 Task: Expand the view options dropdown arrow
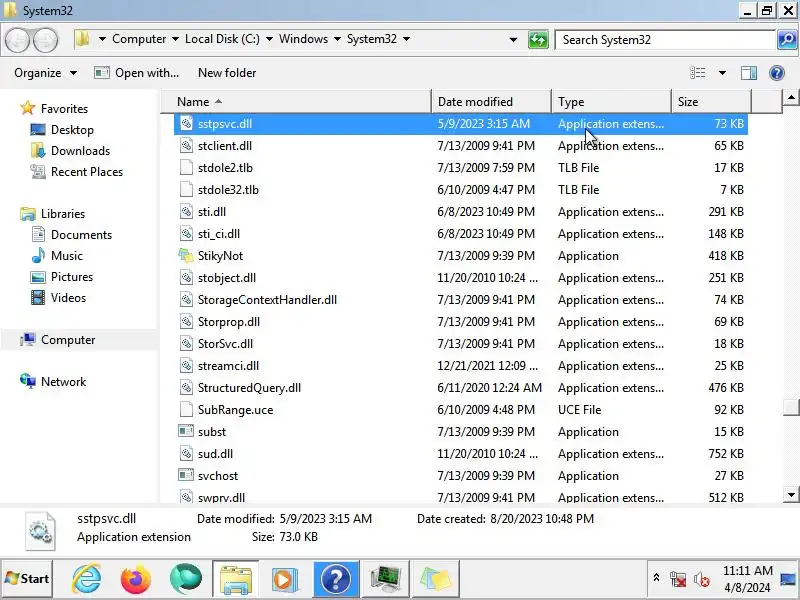722,73
